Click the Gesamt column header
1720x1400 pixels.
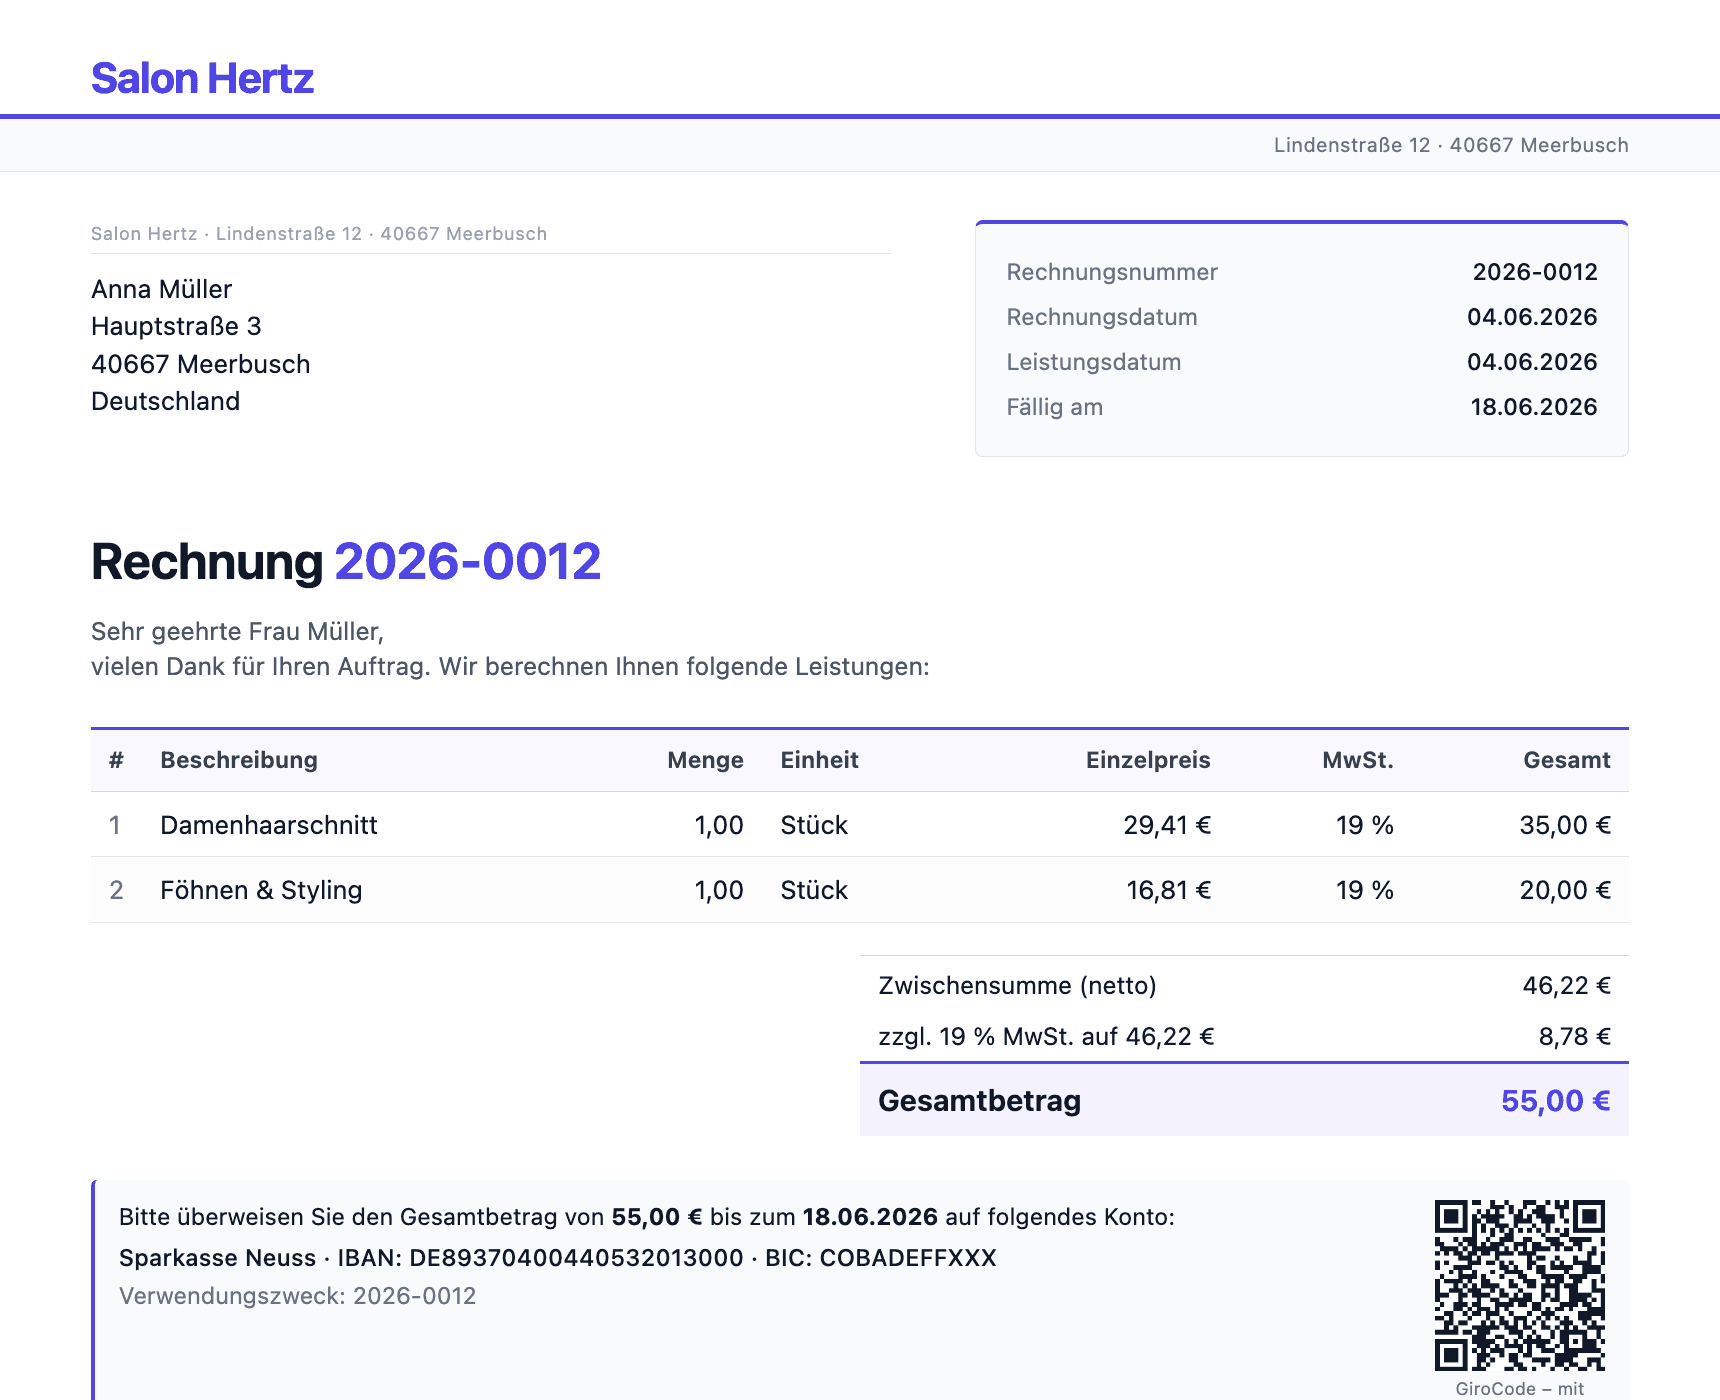point(1567,760)
